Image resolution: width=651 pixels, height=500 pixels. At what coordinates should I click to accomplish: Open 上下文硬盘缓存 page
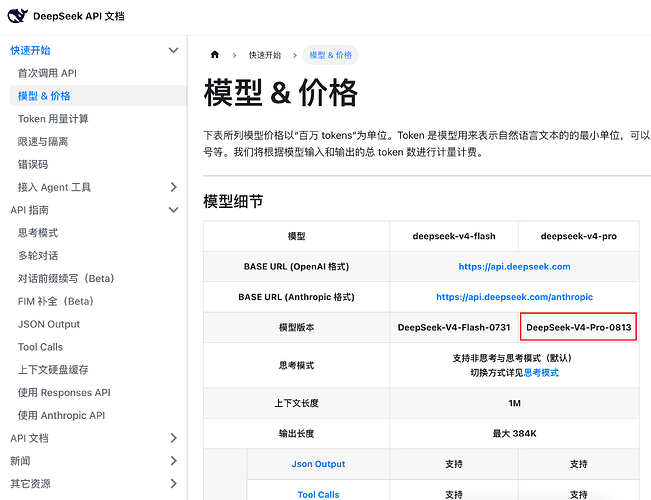coord(53,370)
